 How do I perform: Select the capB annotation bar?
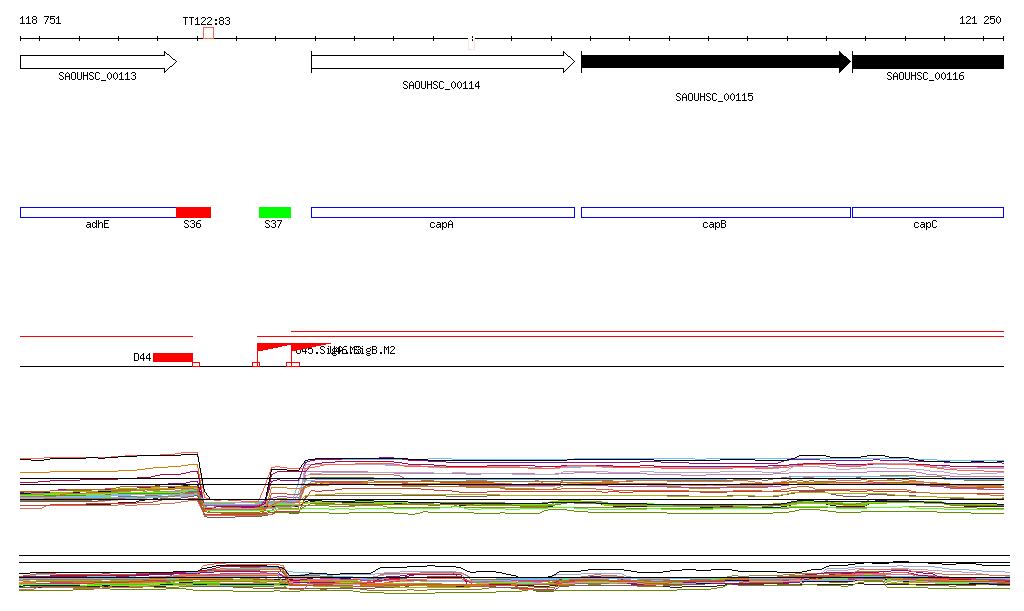click(x=715, y=212)
